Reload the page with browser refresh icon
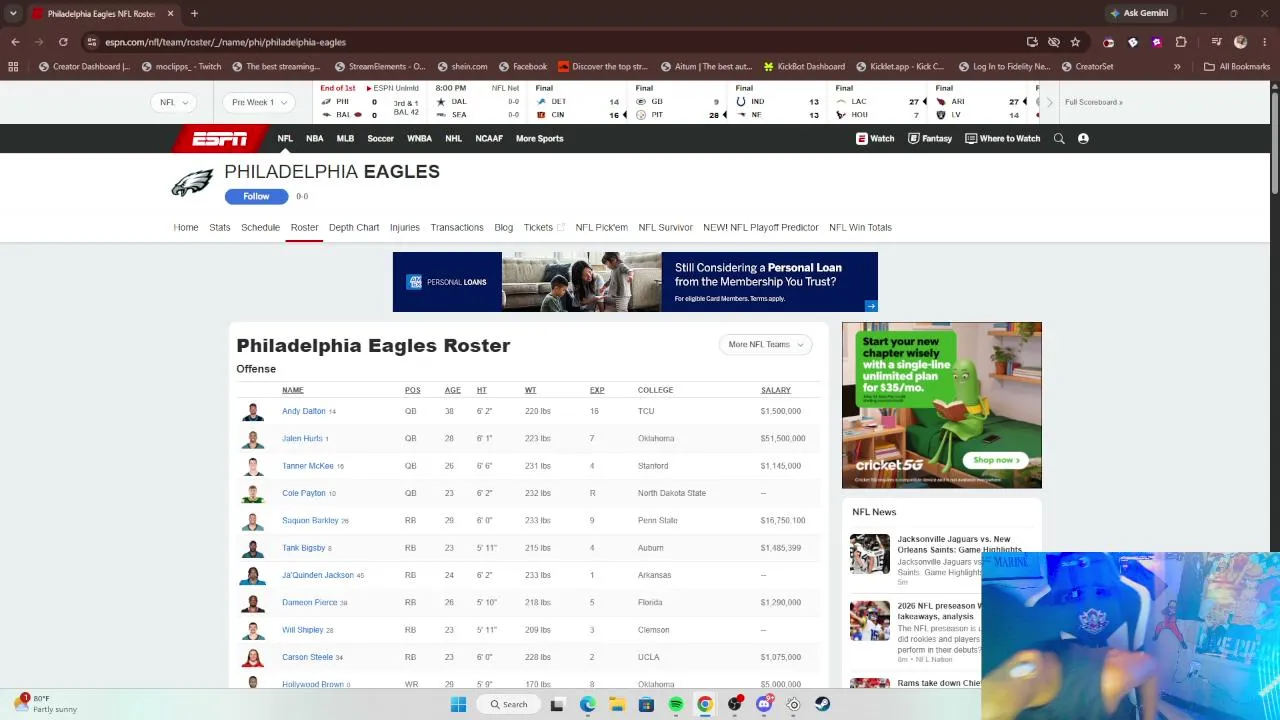The width and height of the screenshot is (1280, 720). click(x=63, y=42)
